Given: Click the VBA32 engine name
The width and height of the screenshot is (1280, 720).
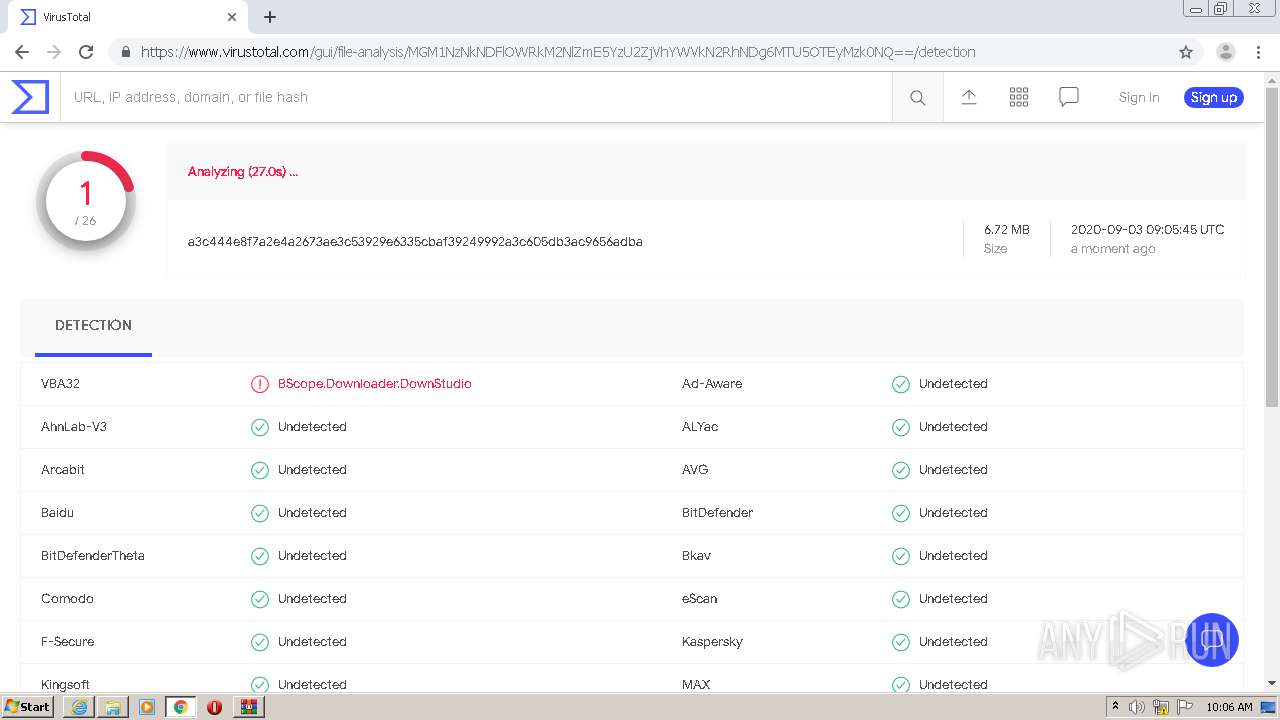Looking at the screenshot, I should pos(60,384).
